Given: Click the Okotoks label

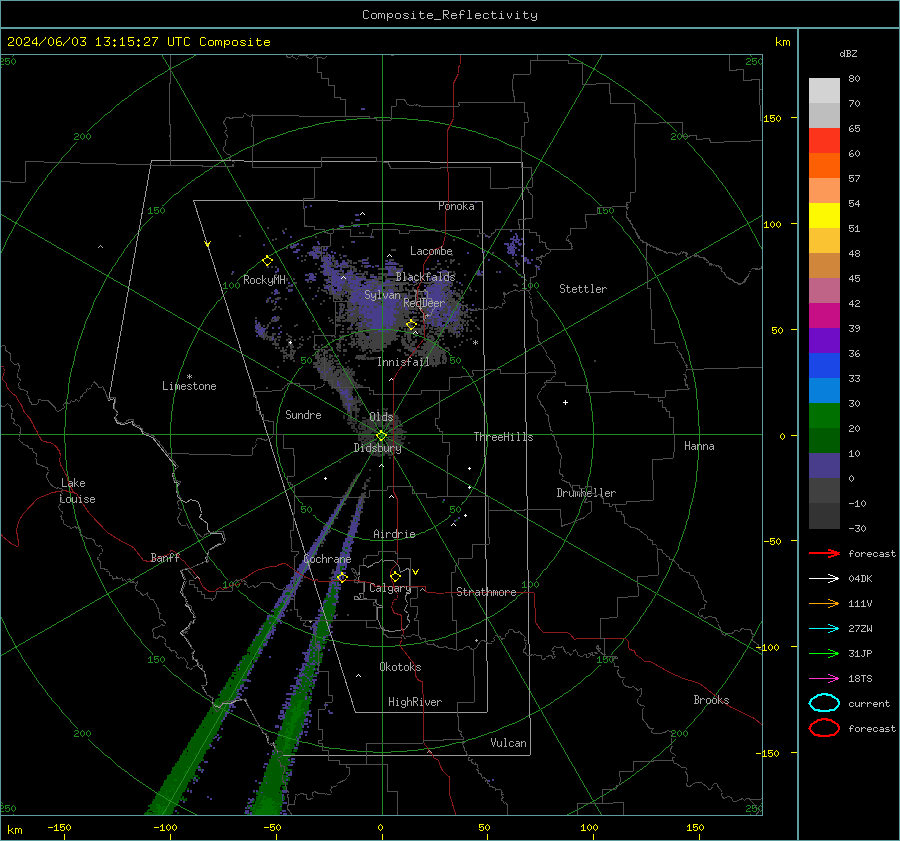Looking at the screenshot, I should pyautogui.click(x=400, y=667).
